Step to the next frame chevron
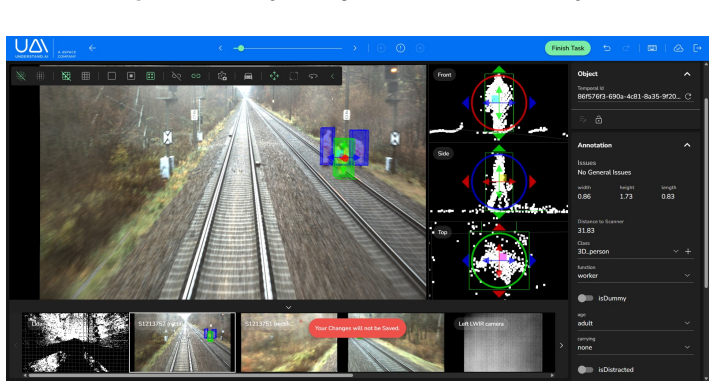The image size is (715, 387). tap(355, 48)
